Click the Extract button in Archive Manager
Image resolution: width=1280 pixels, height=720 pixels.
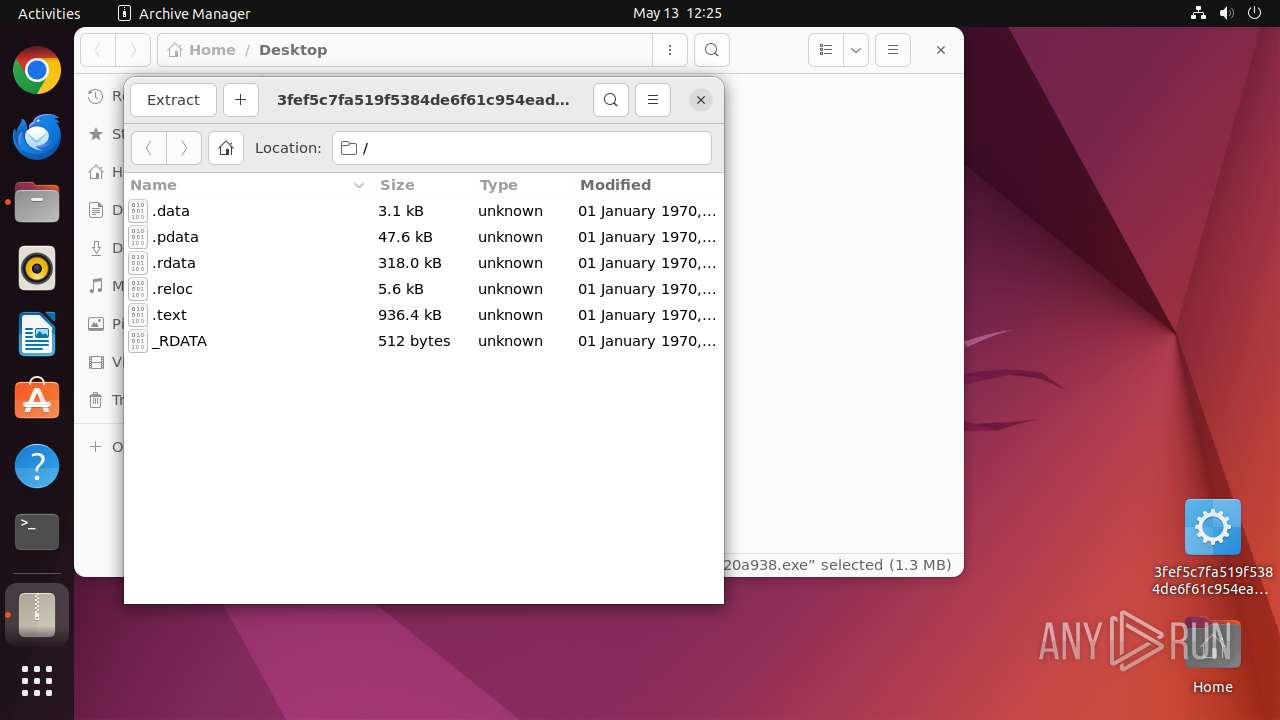click(173, 100)
